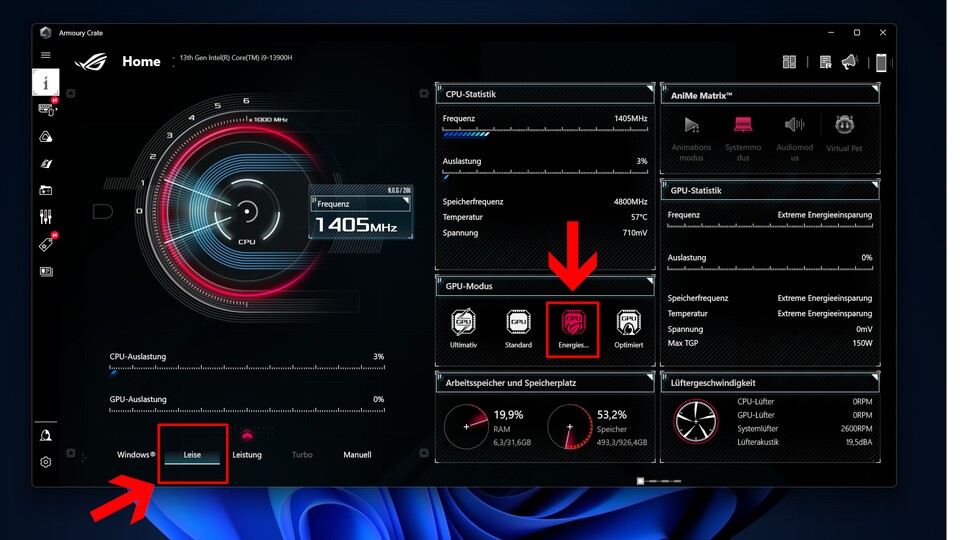This screenshot has height=540, width=960.
Task: Click the spinning fan graphic
Action: pos(696,421)
